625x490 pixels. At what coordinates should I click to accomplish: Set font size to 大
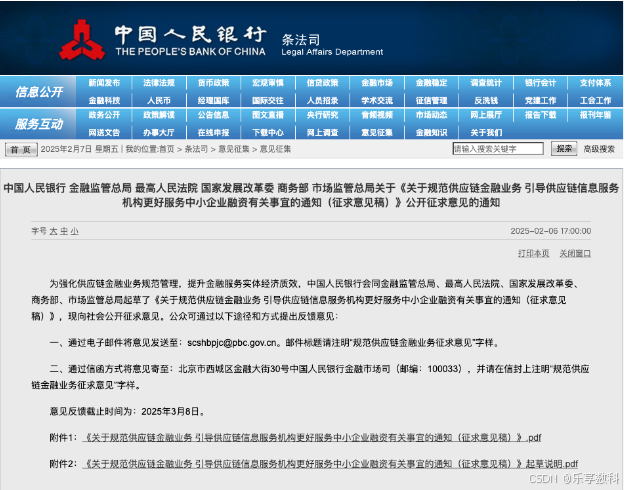[x=53, y=231]
